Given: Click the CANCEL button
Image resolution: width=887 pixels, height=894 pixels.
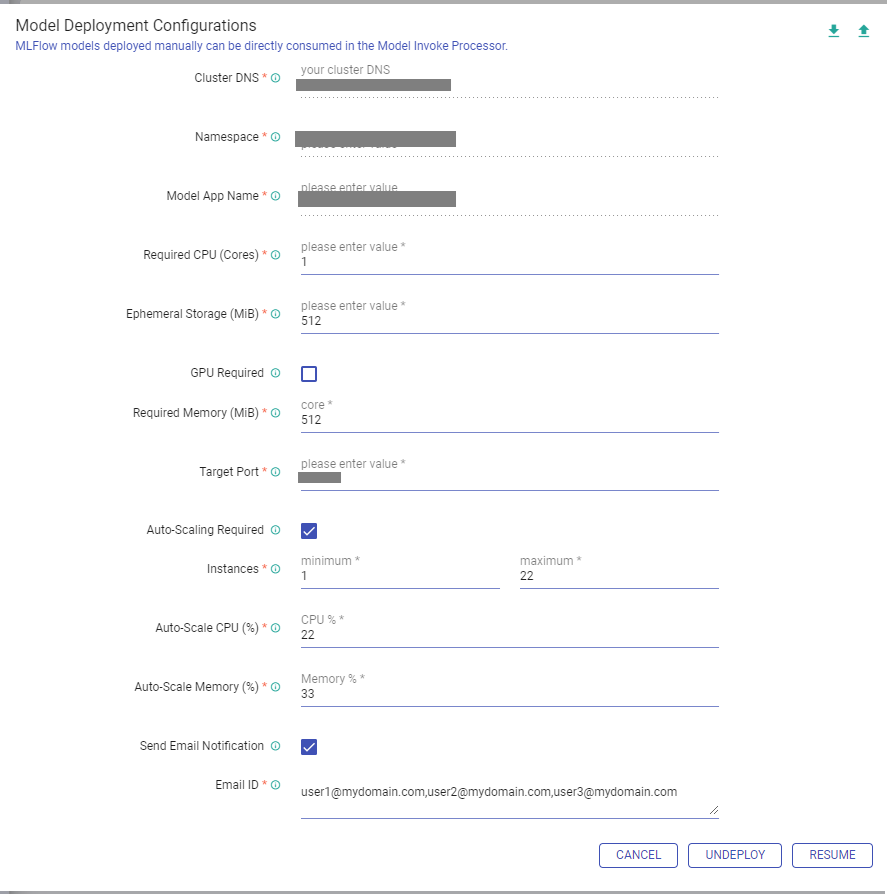Looking at the screenshot, I should click(638, 855).
